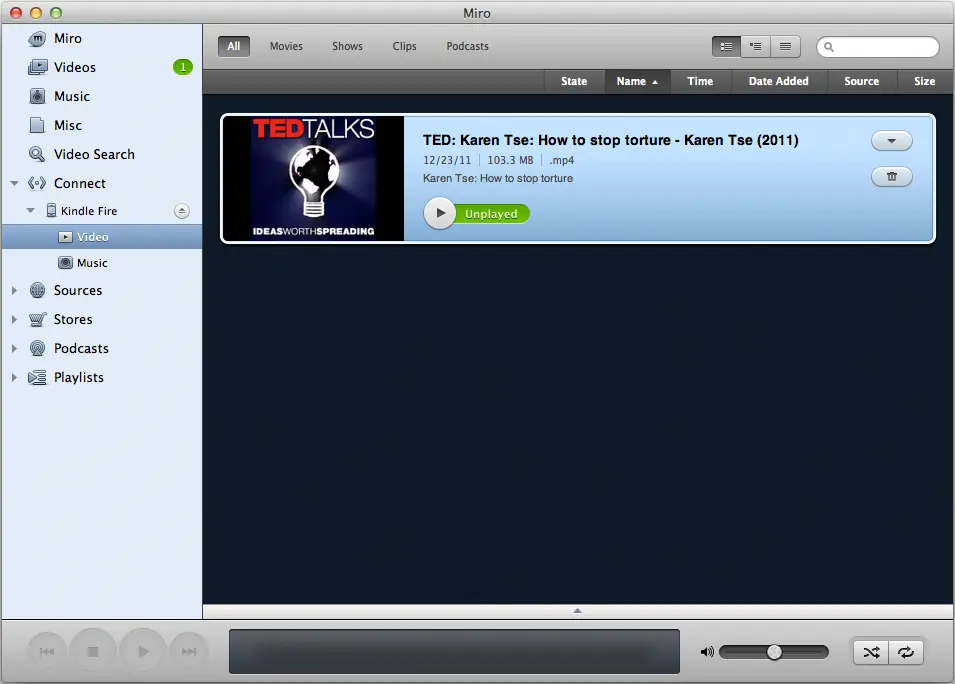
Task: Select the Podcasts filter tab
Action: (x=467, y=46)
